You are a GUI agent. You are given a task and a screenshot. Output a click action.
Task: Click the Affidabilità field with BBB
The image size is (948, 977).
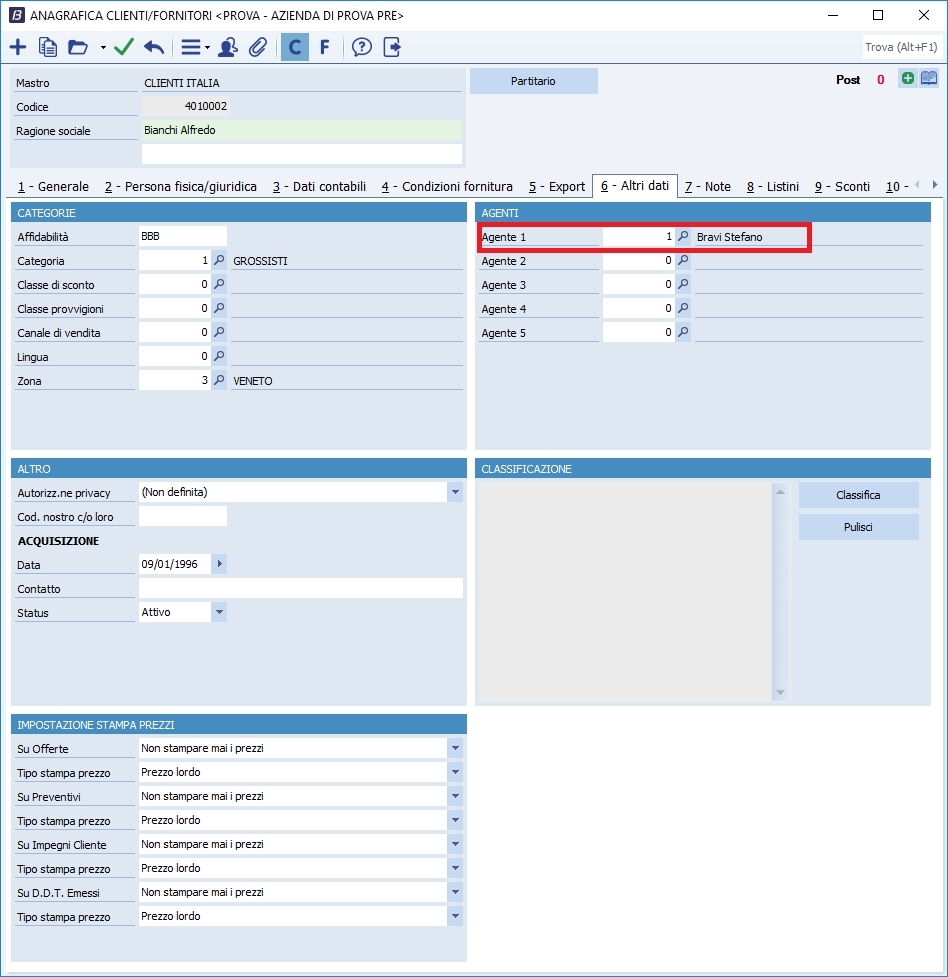(x=183, y=236)
